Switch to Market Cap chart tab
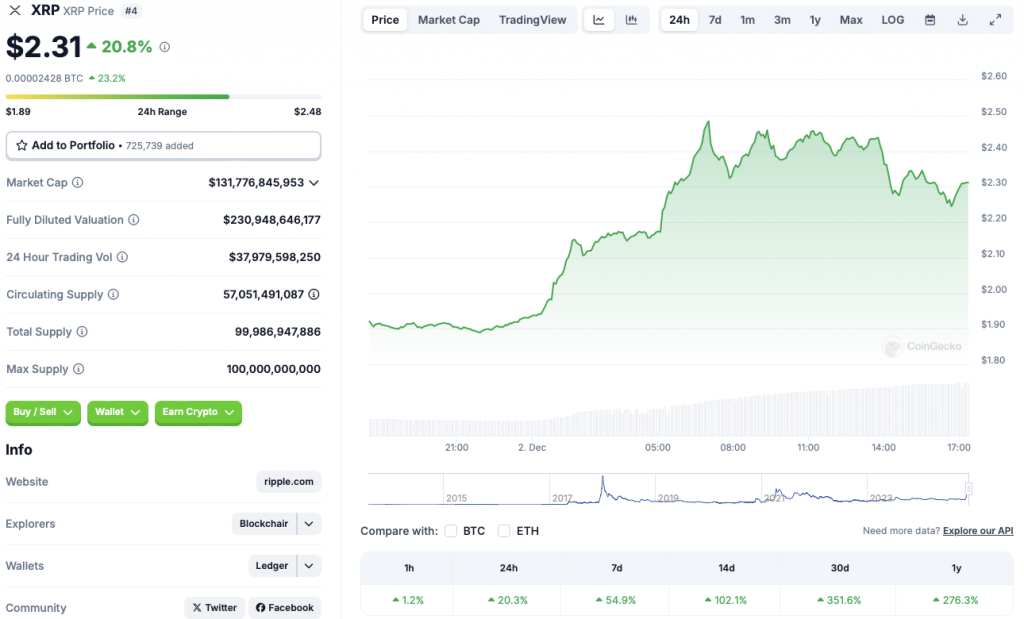The width and height of the screenshot is (1024, 619). tap(449, 20)
